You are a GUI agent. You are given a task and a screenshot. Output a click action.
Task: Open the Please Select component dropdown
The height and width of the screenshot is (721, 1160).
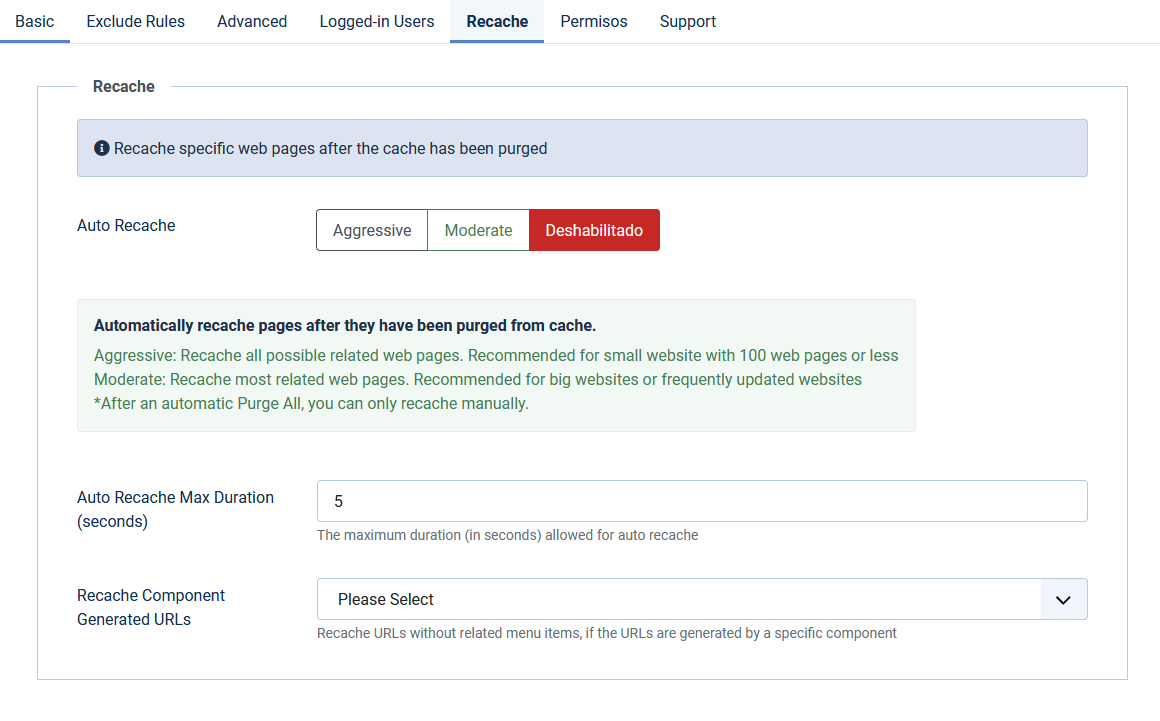[x=680, y=600]
